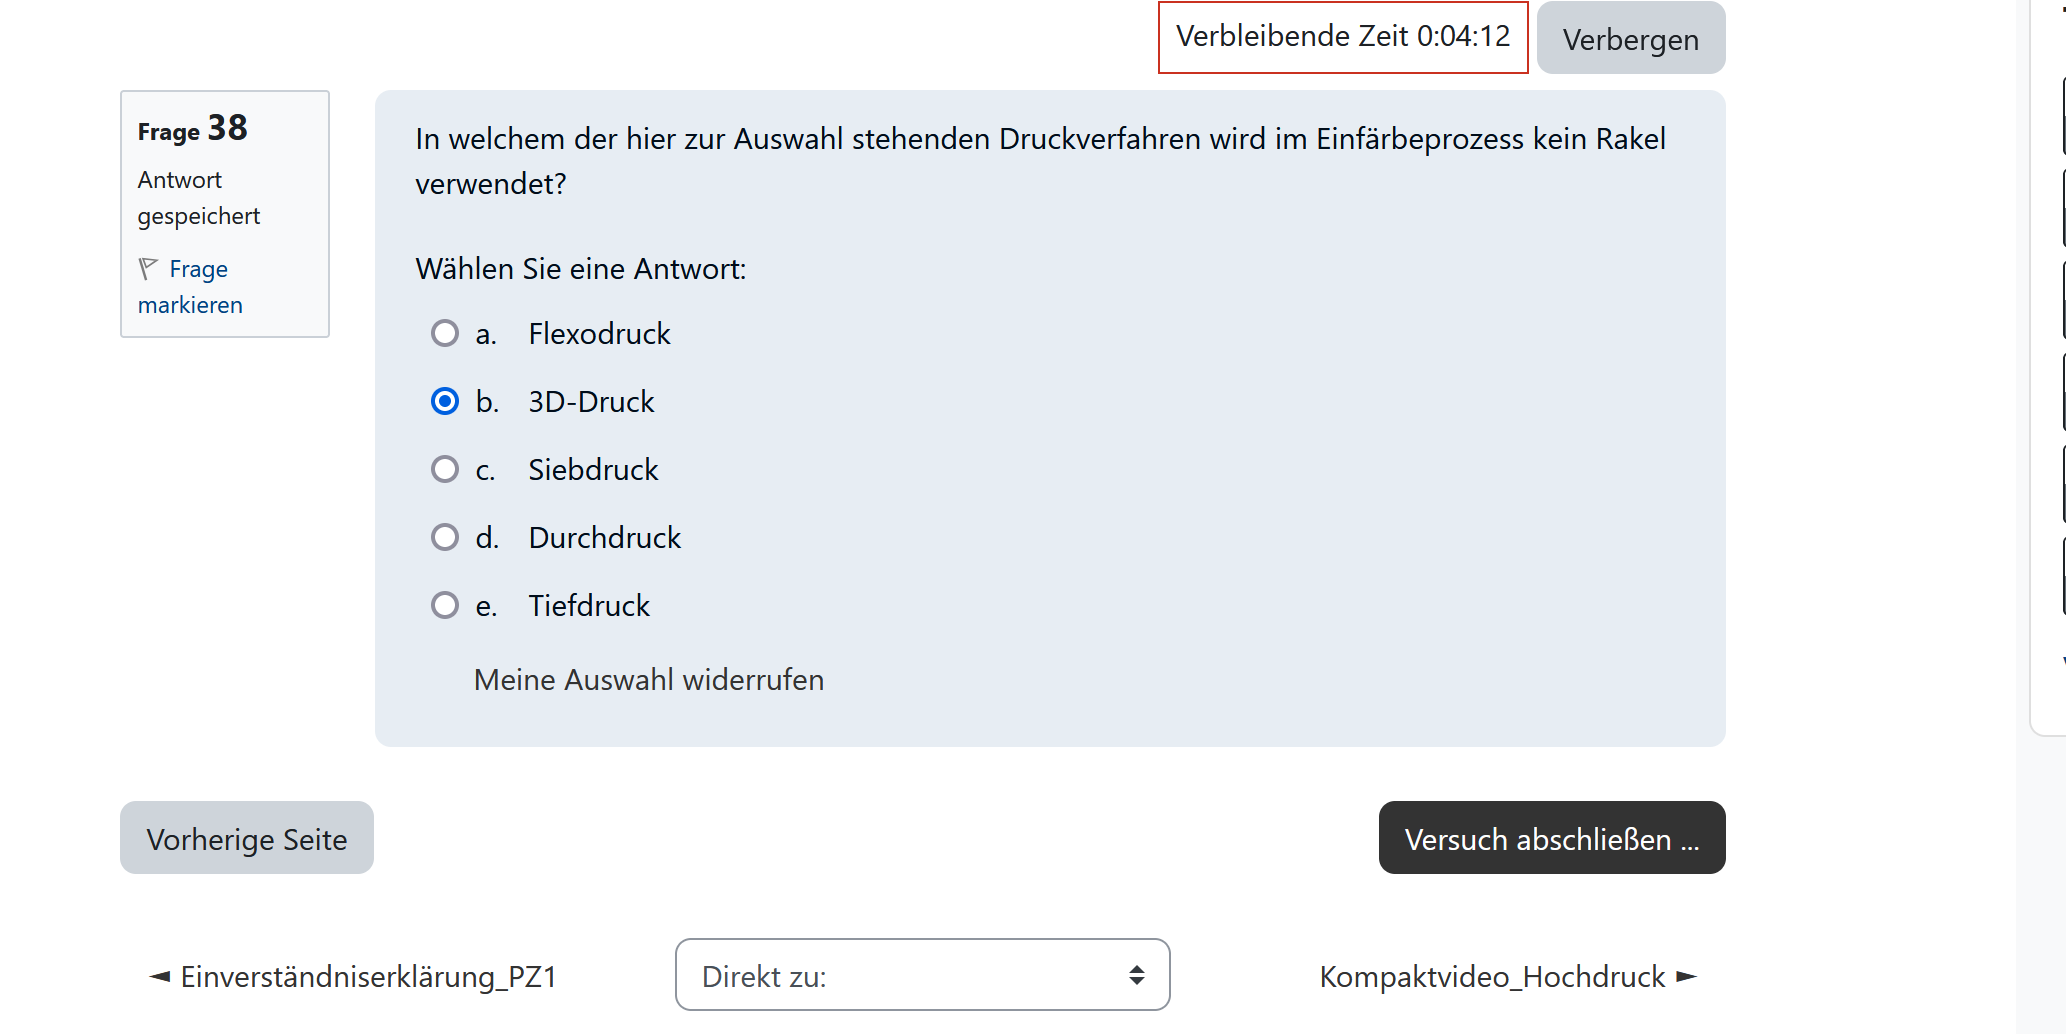Open the Einverständniserklärung_PZ1 activity link
Image resolution: width=2066 pixels, height=1034 pixels.
tap(368, 976)
